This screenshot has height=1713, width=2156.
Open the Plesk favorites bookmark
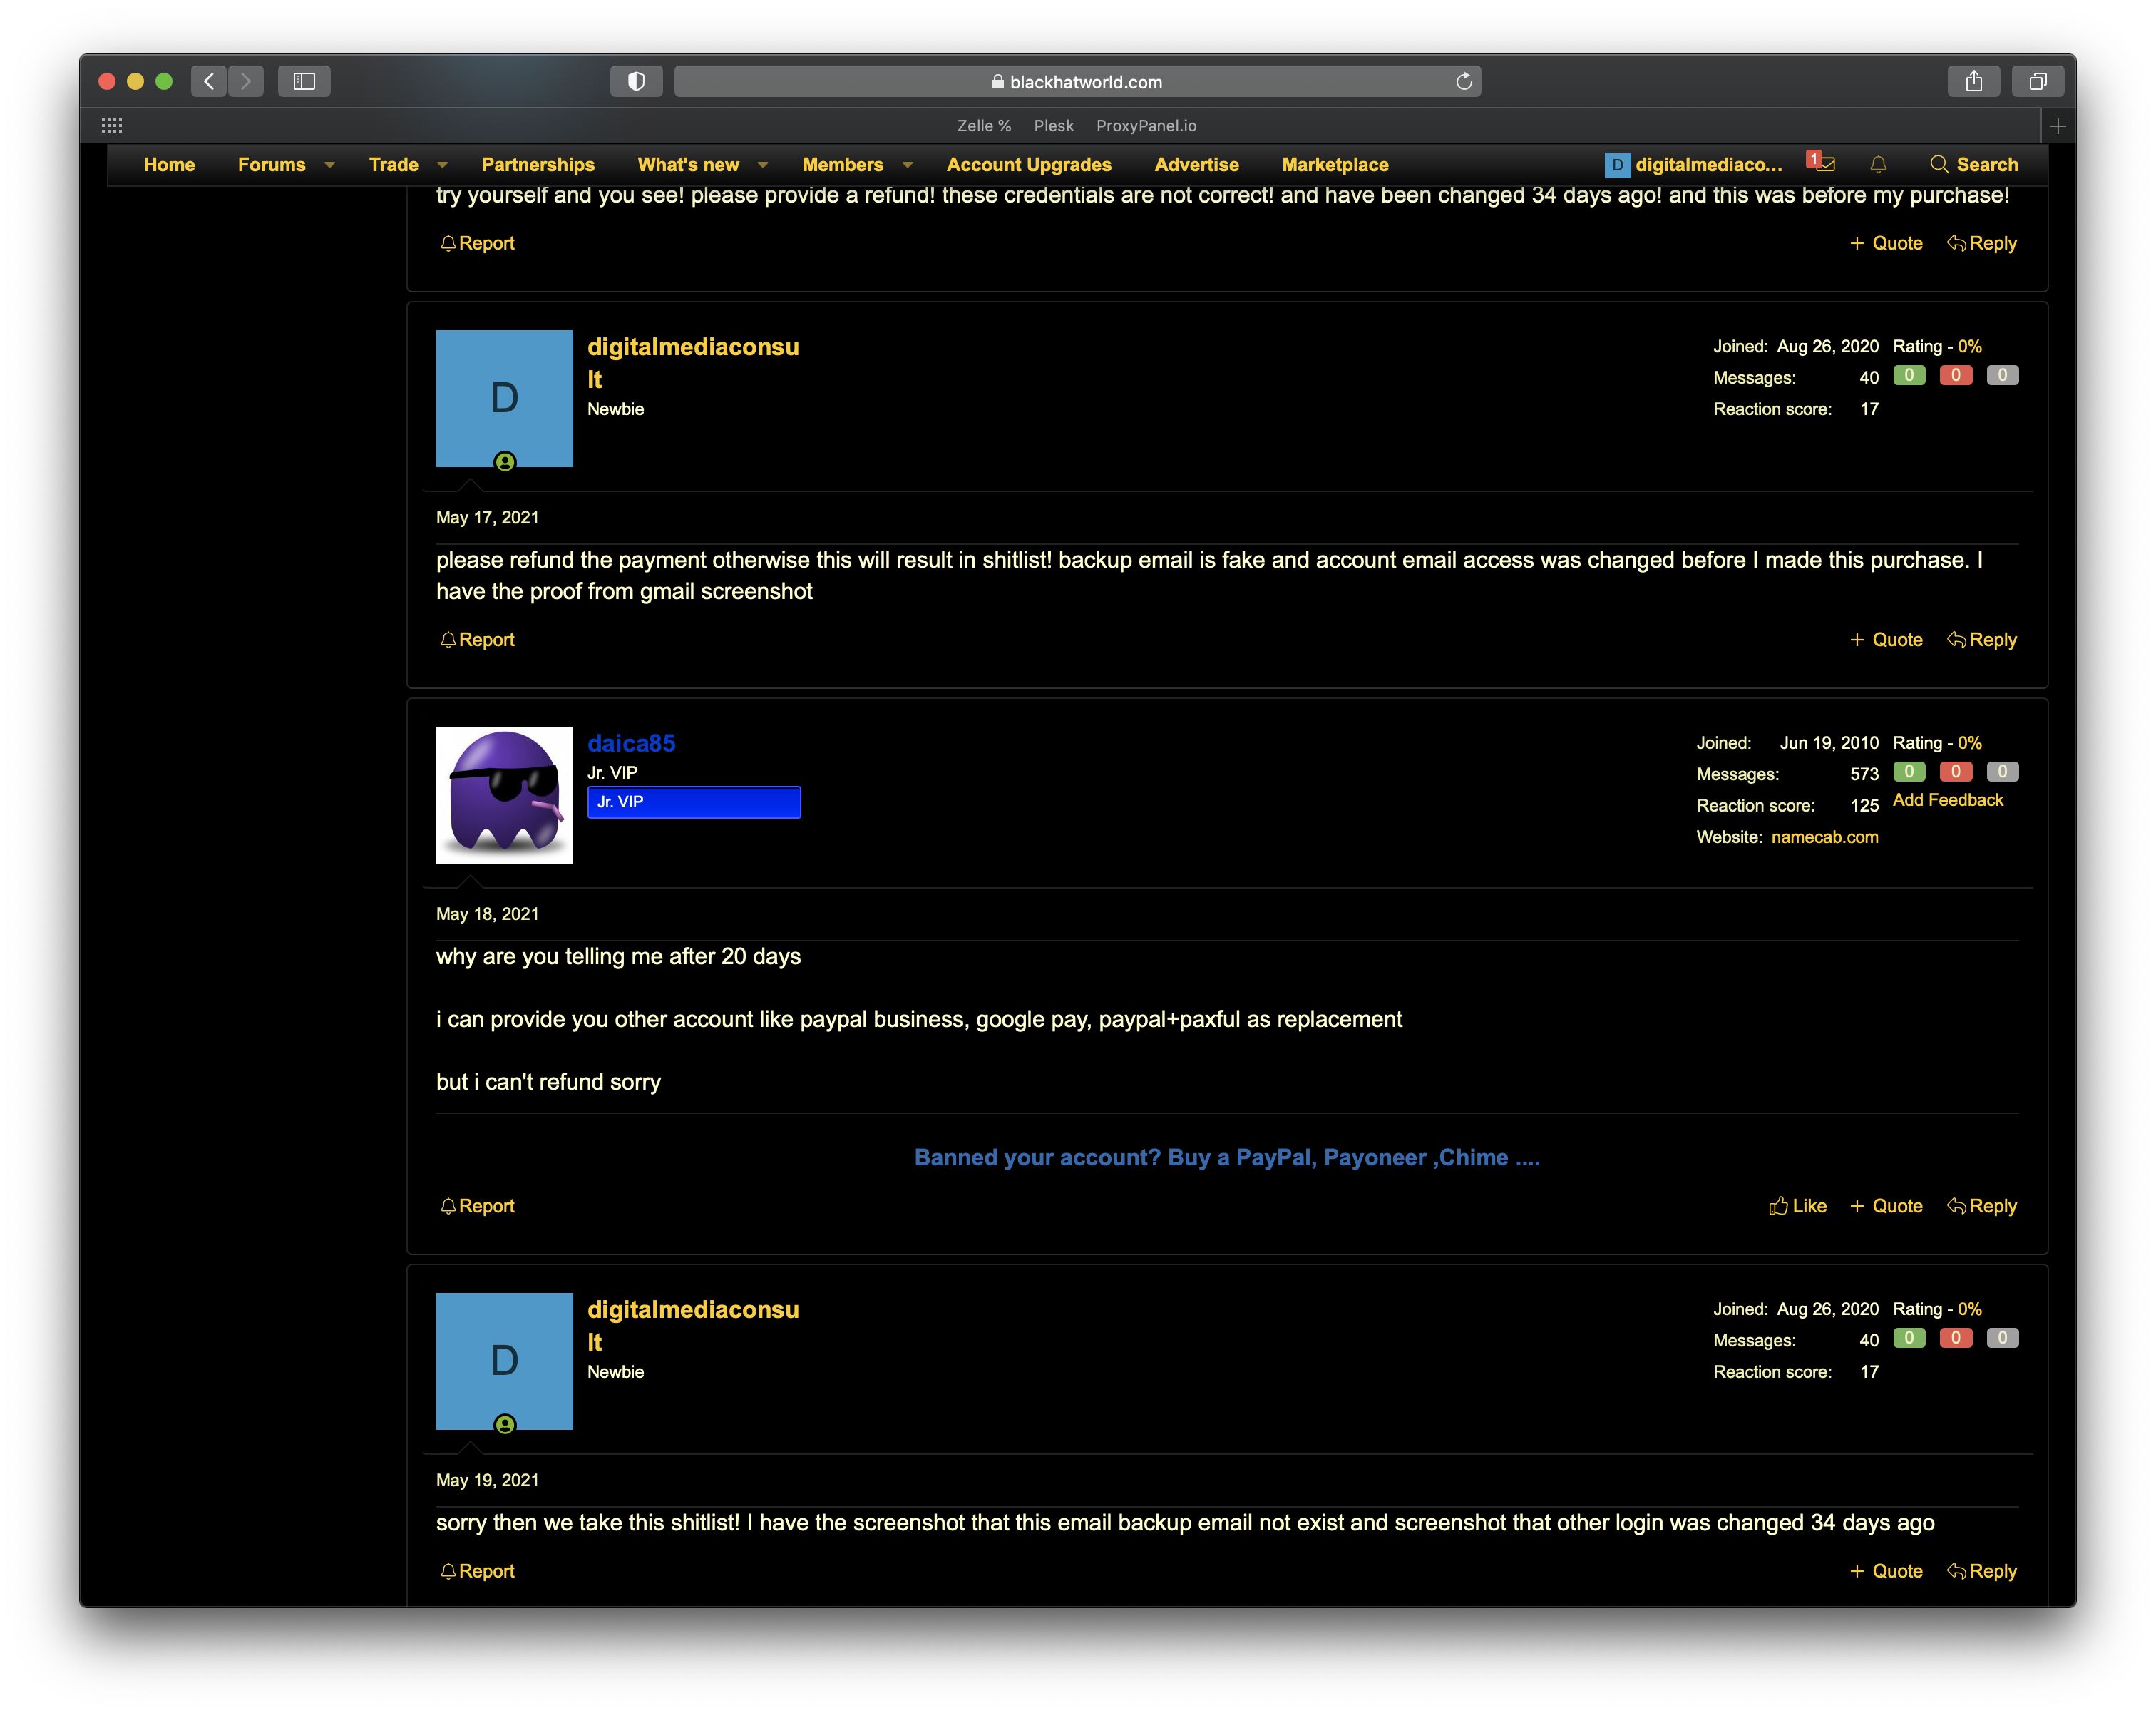coord(1054,126)
